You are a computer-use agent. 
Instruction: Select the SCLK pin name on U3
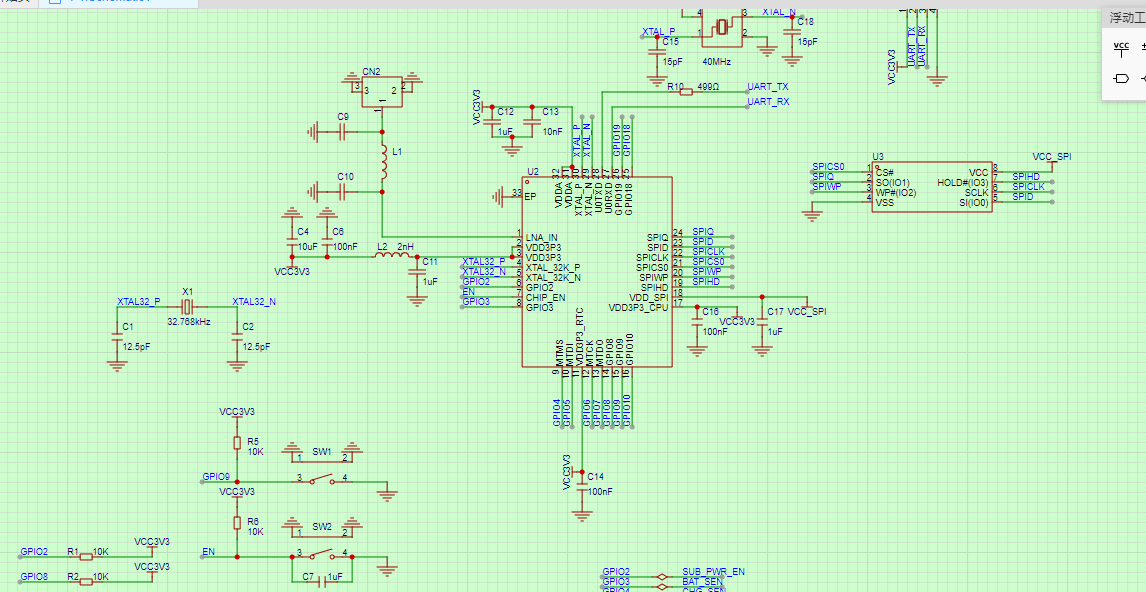(976, 192)
